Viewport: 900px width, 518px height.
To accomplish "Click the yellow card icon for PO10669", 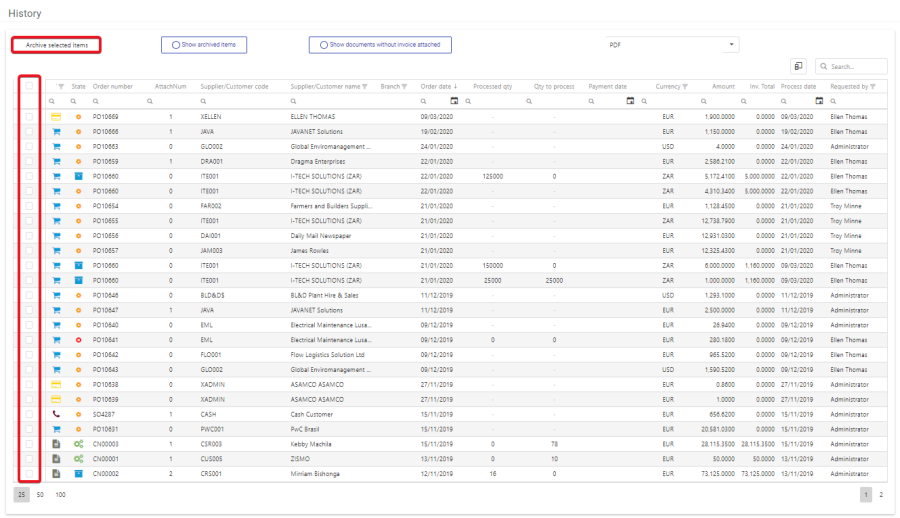I will tap(56, 117).
